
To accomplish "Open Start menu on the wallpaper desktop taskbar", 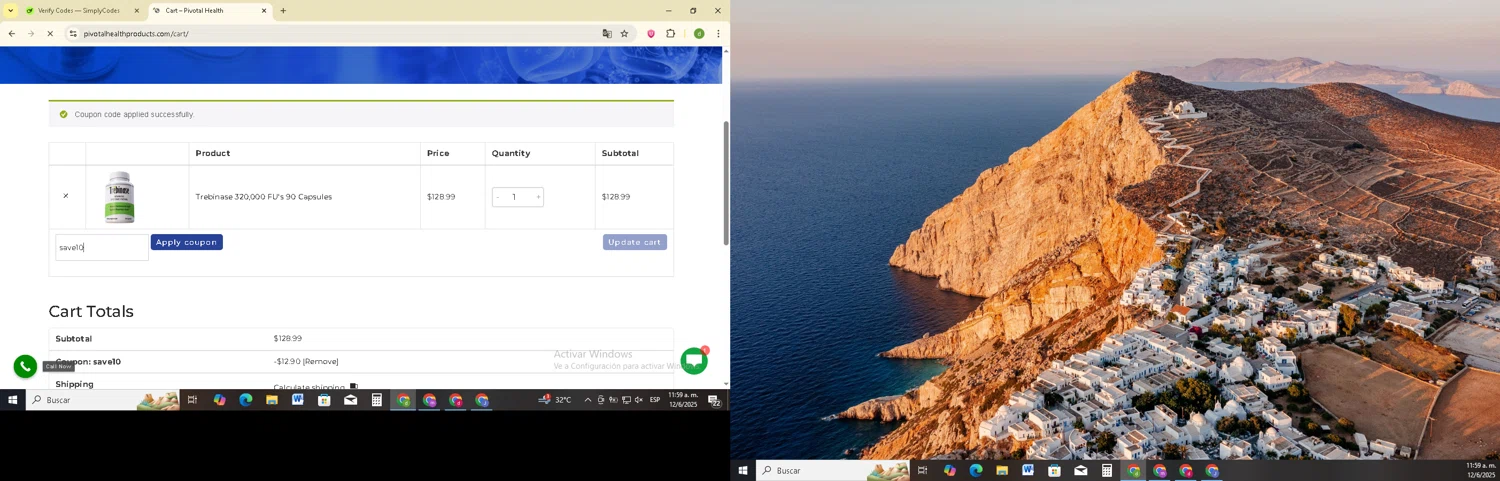I will coord(743,471).
